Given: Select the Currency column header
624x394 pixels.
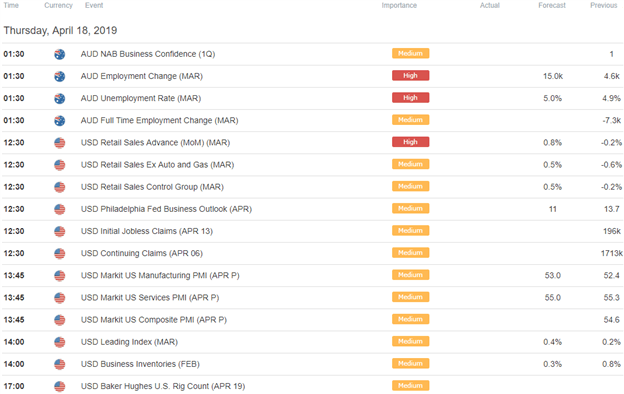Looking at the screenshot, I should pos(58,5).
